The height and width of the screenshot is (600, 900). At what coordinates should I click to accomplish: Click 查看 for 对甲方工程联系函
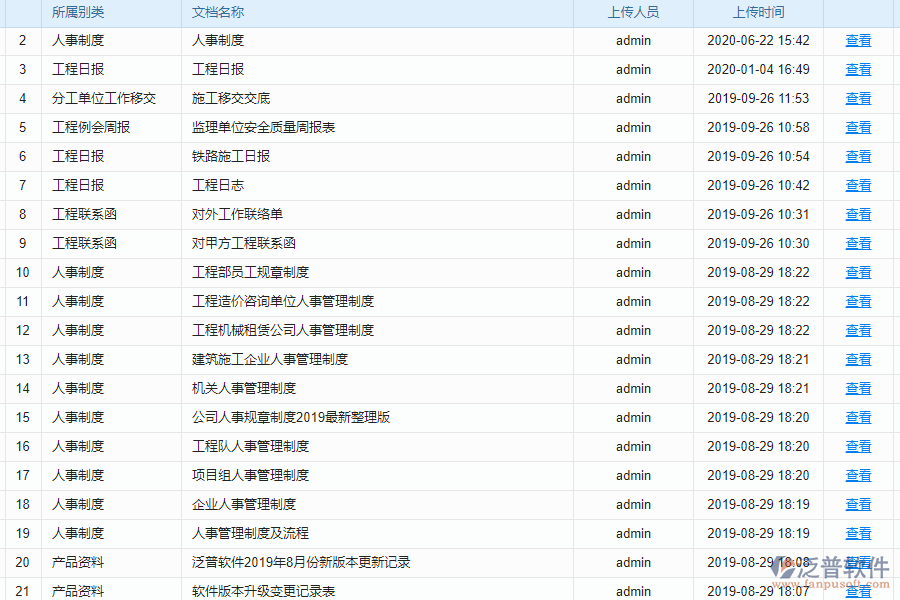click(x=859, y=243)
